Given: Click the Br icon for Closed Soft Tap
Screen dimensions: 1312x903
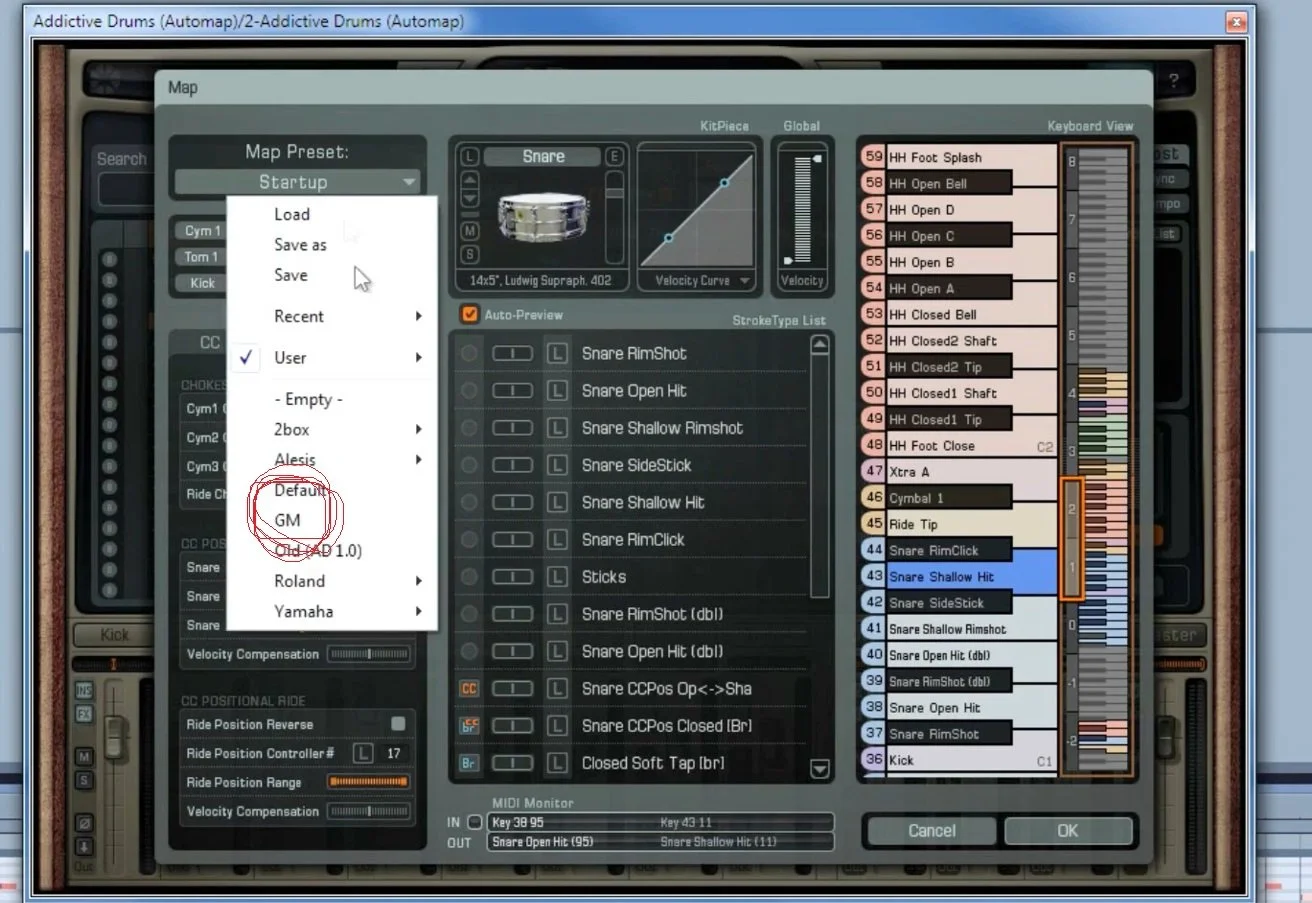Looking at the screenshot, I should (x=469, y=763).
